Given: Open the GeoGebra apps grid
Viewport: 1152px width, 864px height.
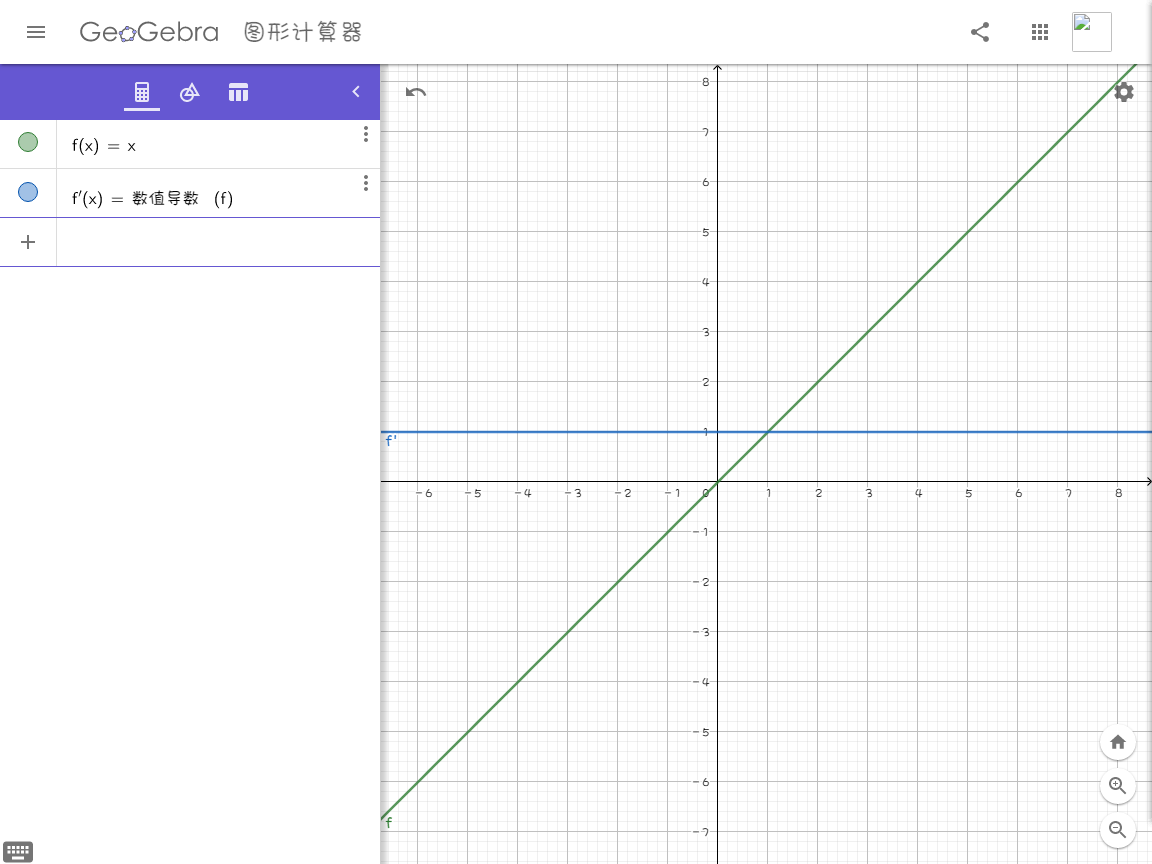Looking at the screenshot, I should (x=1039, y=32).
